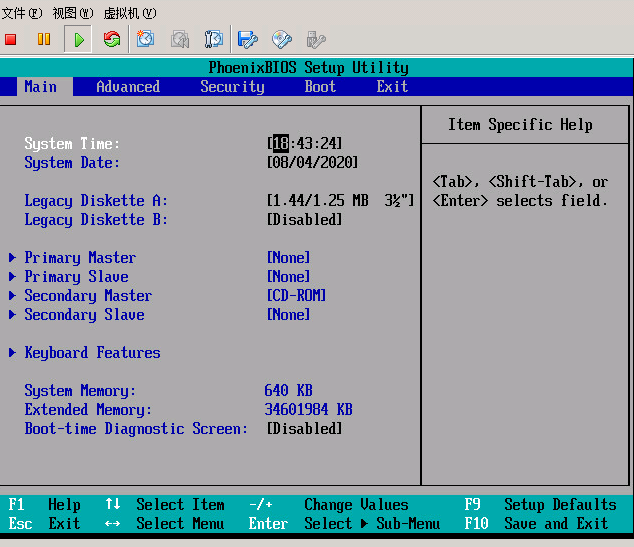Switch to the Exit BIOS tab
Viewport: 634px width, 547px height.
click(x=392, y=87)
